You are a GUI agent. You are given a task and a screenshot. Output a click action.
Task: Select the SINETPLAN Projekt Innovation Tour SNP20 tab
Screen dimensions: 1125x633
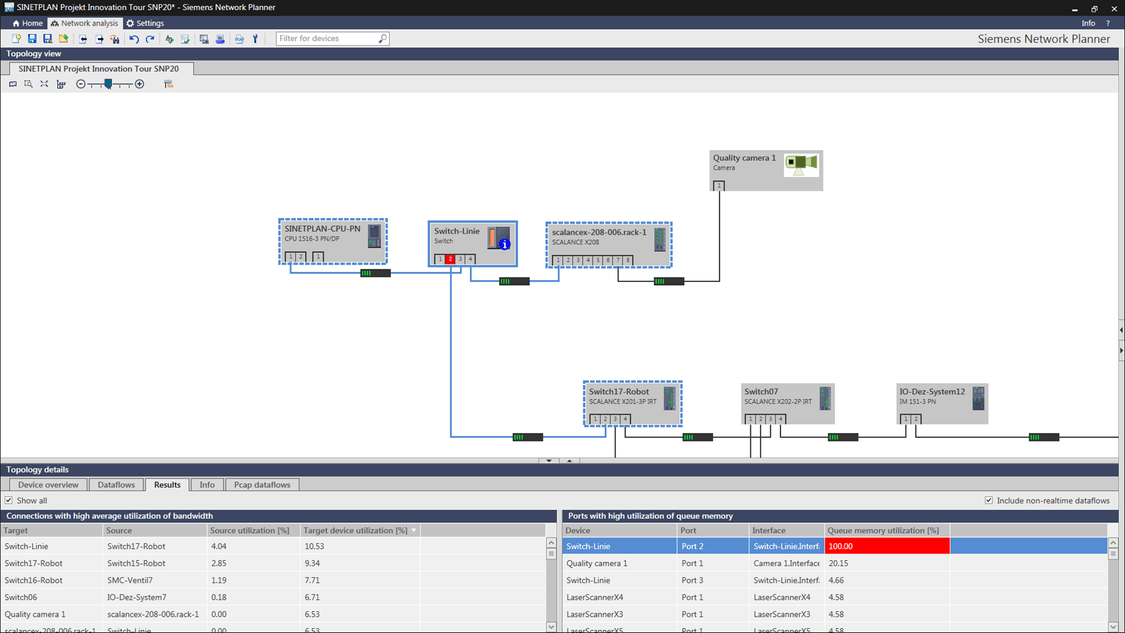[99, 69]
